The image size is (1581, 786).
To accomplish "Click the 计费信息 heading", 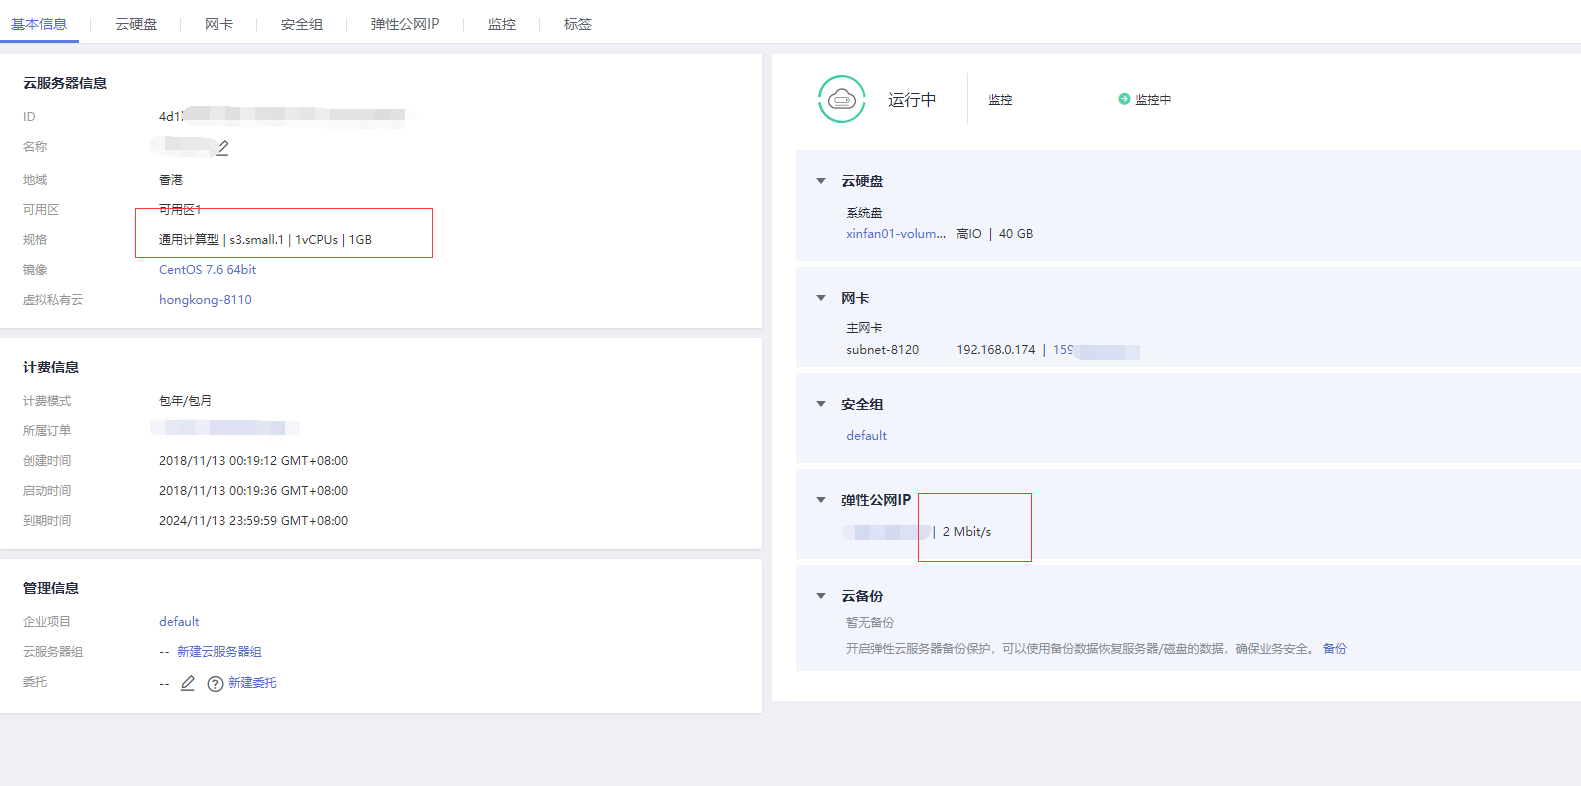I will click(x=51, y=367).
